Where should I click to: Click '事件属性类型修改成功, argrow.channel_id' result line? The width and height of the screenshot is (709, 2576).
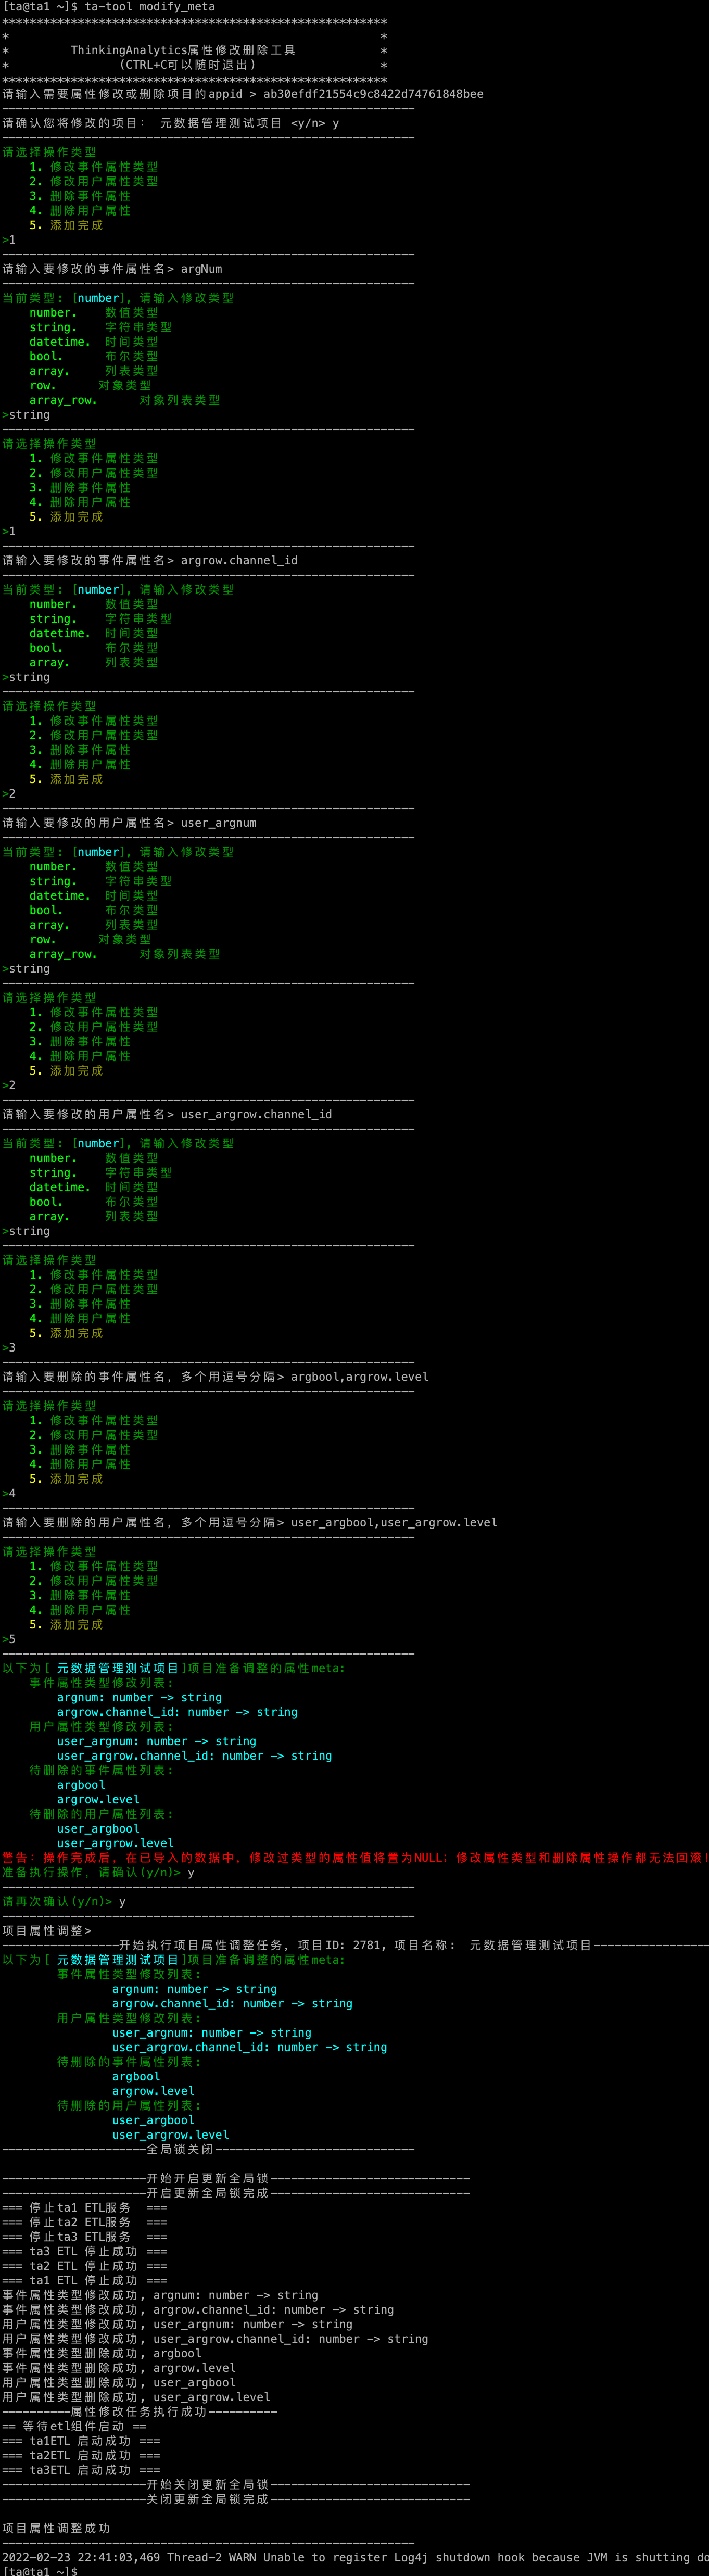[x=198, y=2310]
